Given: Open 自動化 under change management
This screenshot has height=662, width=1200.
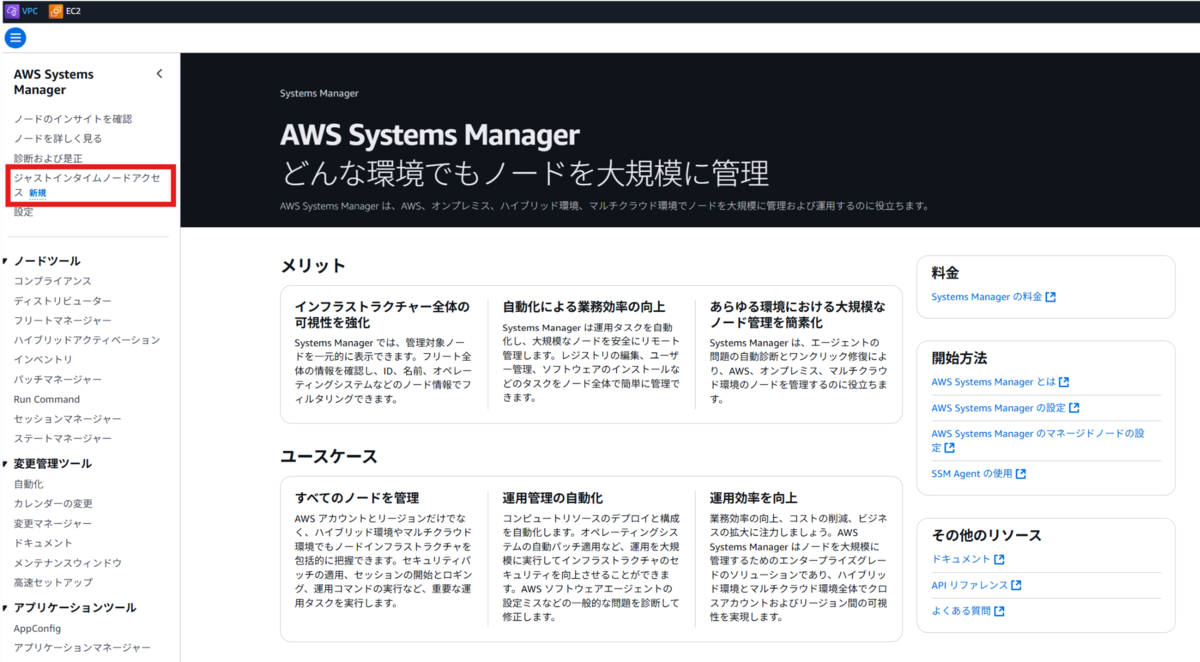Looking at the screenshot, I should tap(29, 484).
